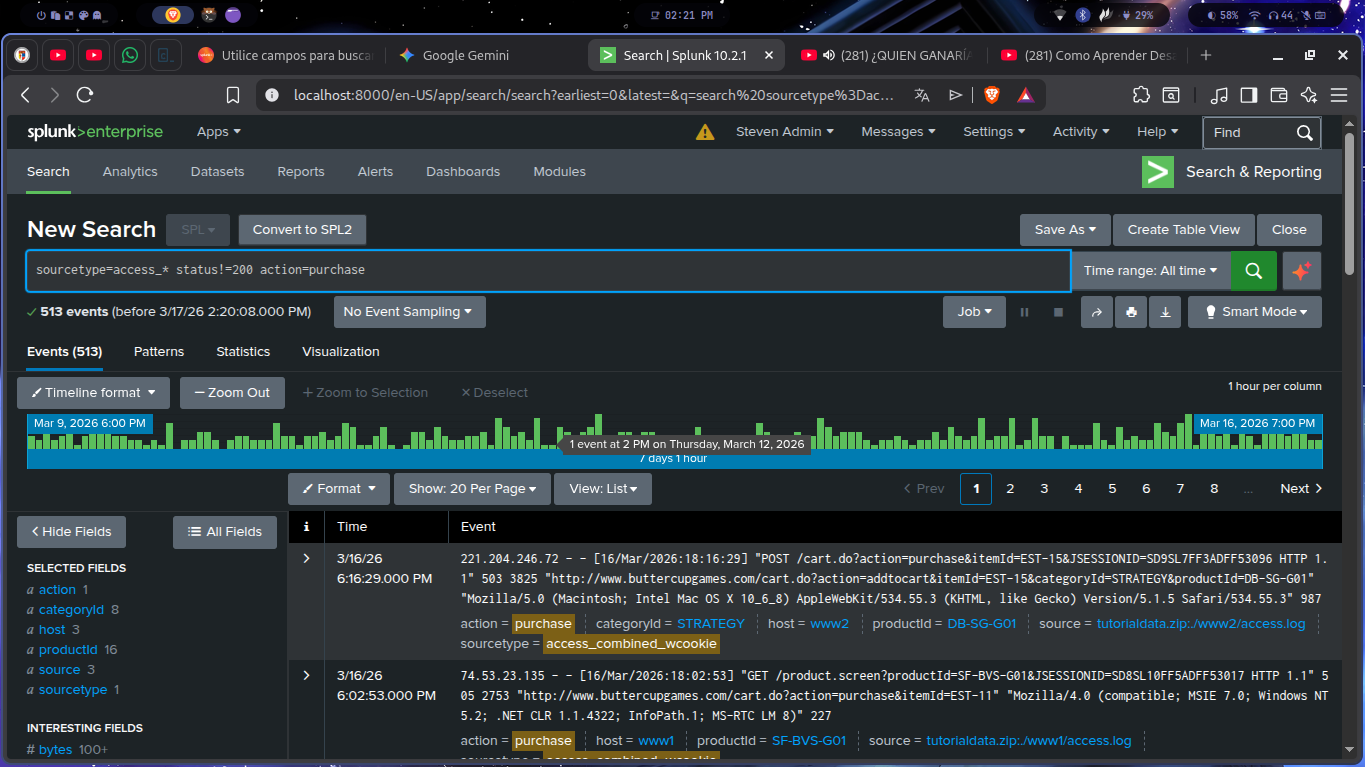
Task: Switch to the Statistics tab
Action: point(243,352)
